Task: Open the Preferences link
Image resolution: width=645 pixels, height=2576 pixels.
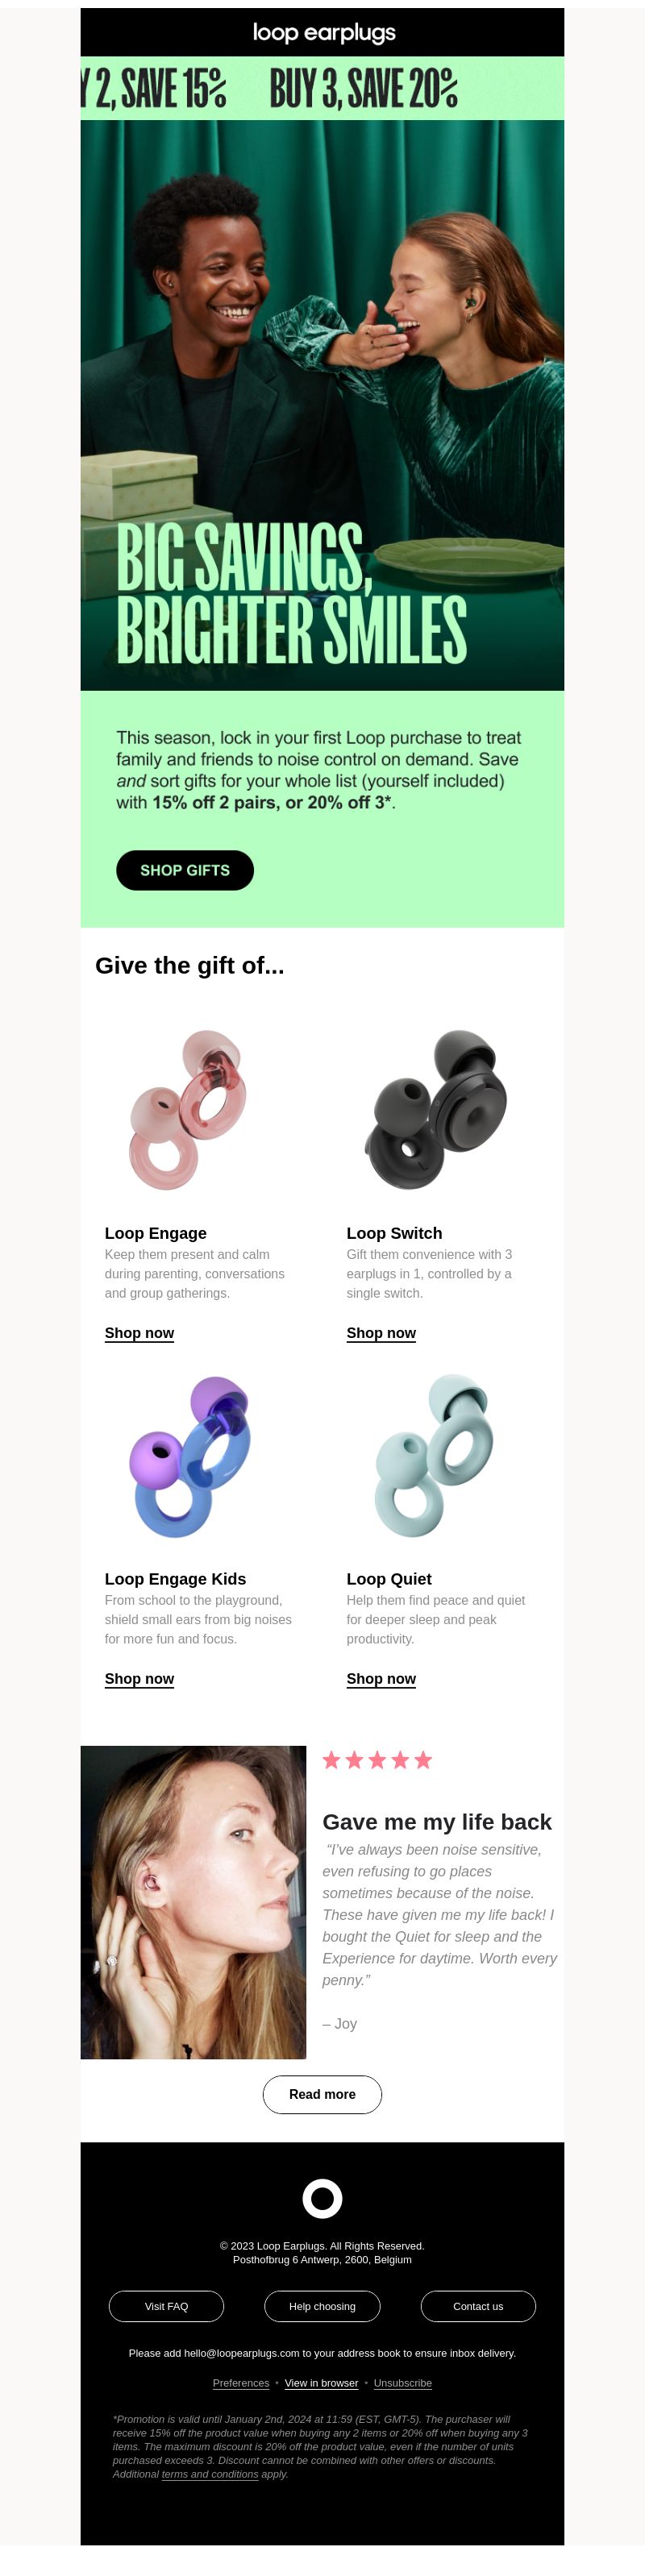Action: point(241,2383)
